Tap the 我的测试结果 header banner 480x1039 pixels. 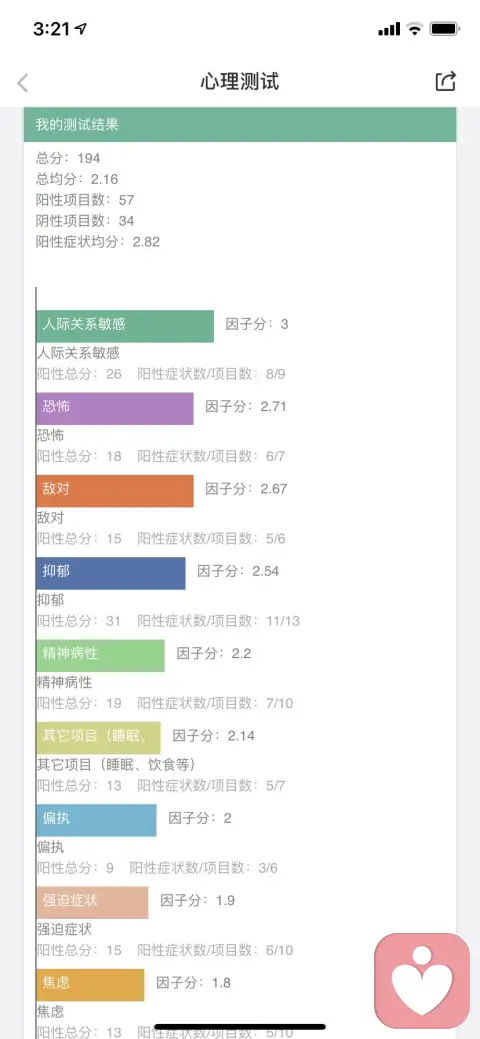pos(240,125)
